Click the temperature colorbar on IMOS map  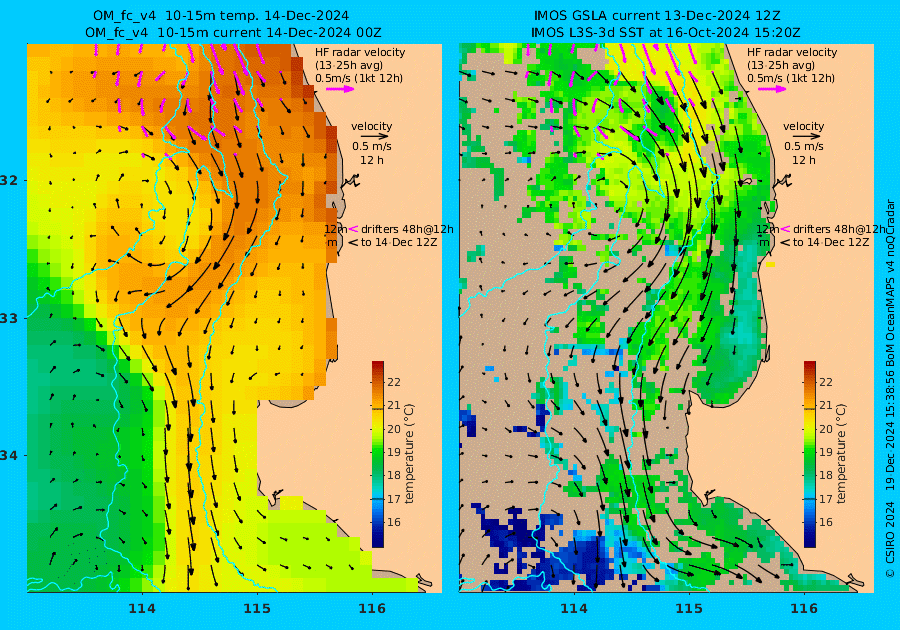tap(809, 454)
